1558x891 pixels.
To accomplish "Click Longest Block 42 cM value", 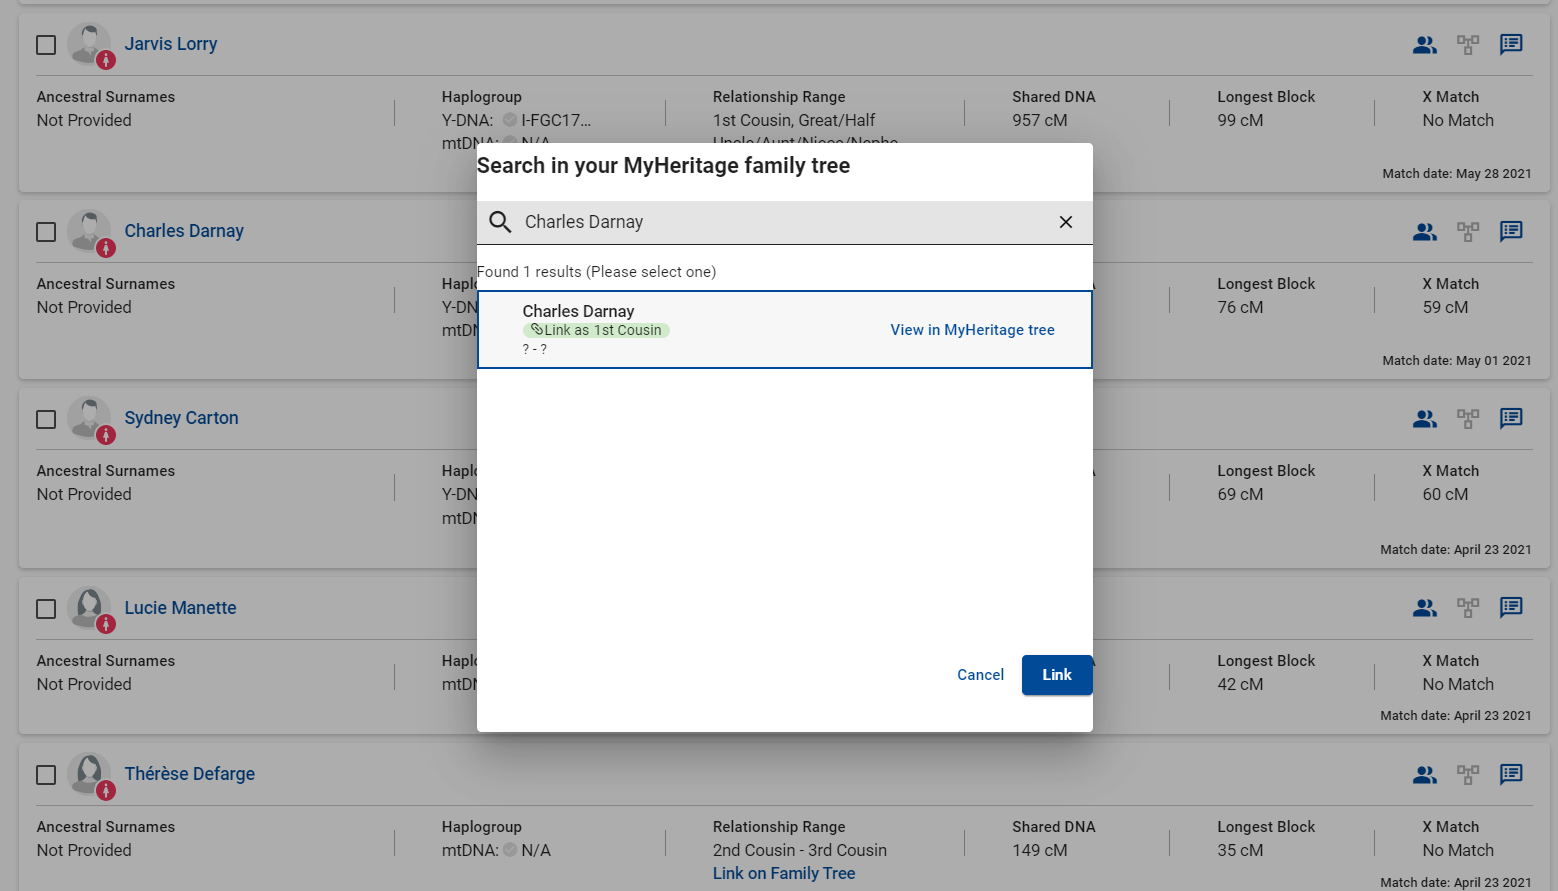I will [x=1240, y=684].
